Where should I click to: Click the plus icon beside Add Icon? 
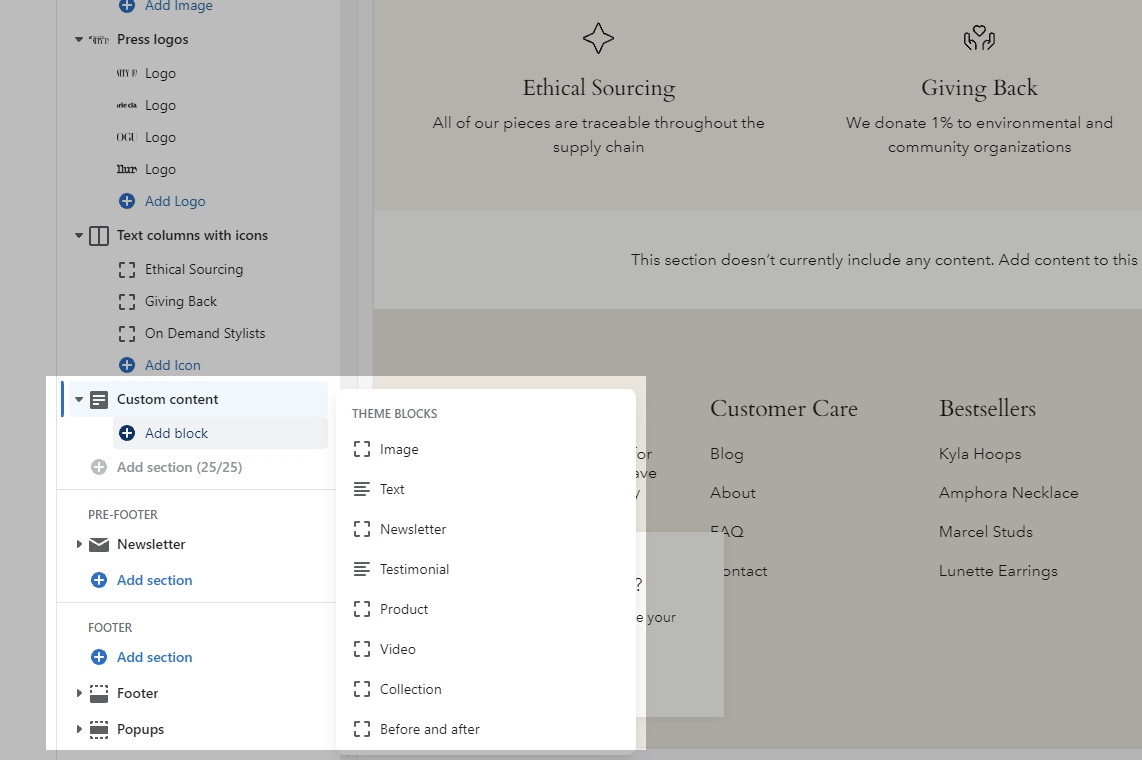pyautogui.click(x=127, y=365)
